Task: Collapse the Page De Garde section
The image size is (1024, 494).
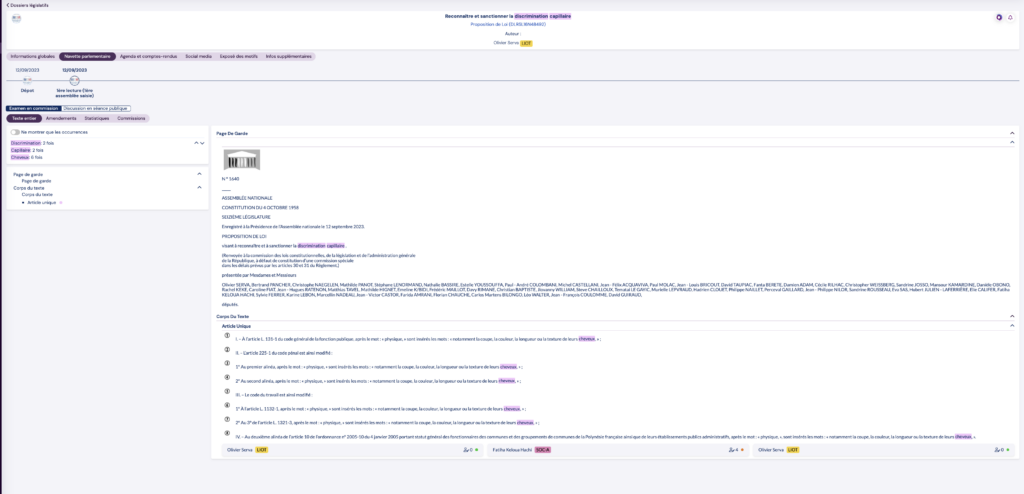Action: tap(1012, 133)
